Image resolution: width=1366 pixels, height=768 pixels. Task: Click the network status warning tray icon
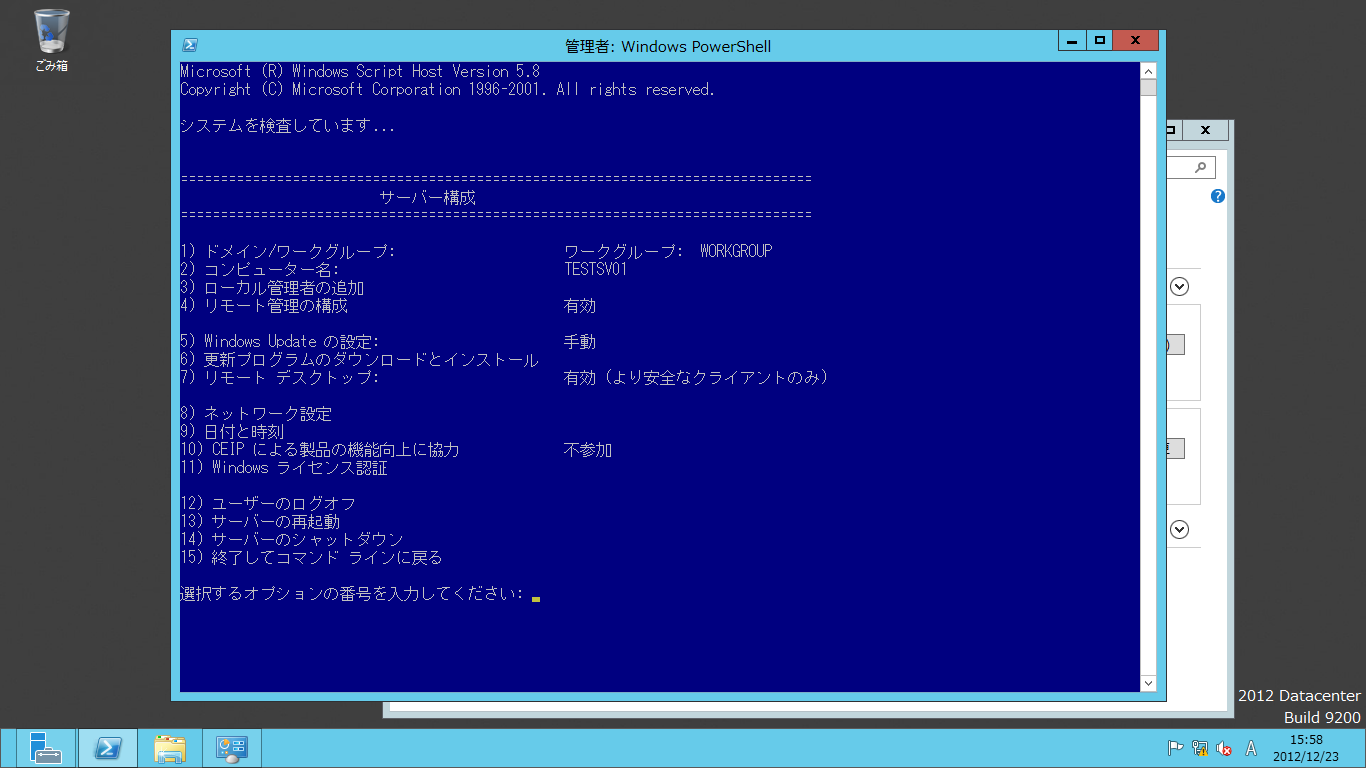(x=1198, y=747)
